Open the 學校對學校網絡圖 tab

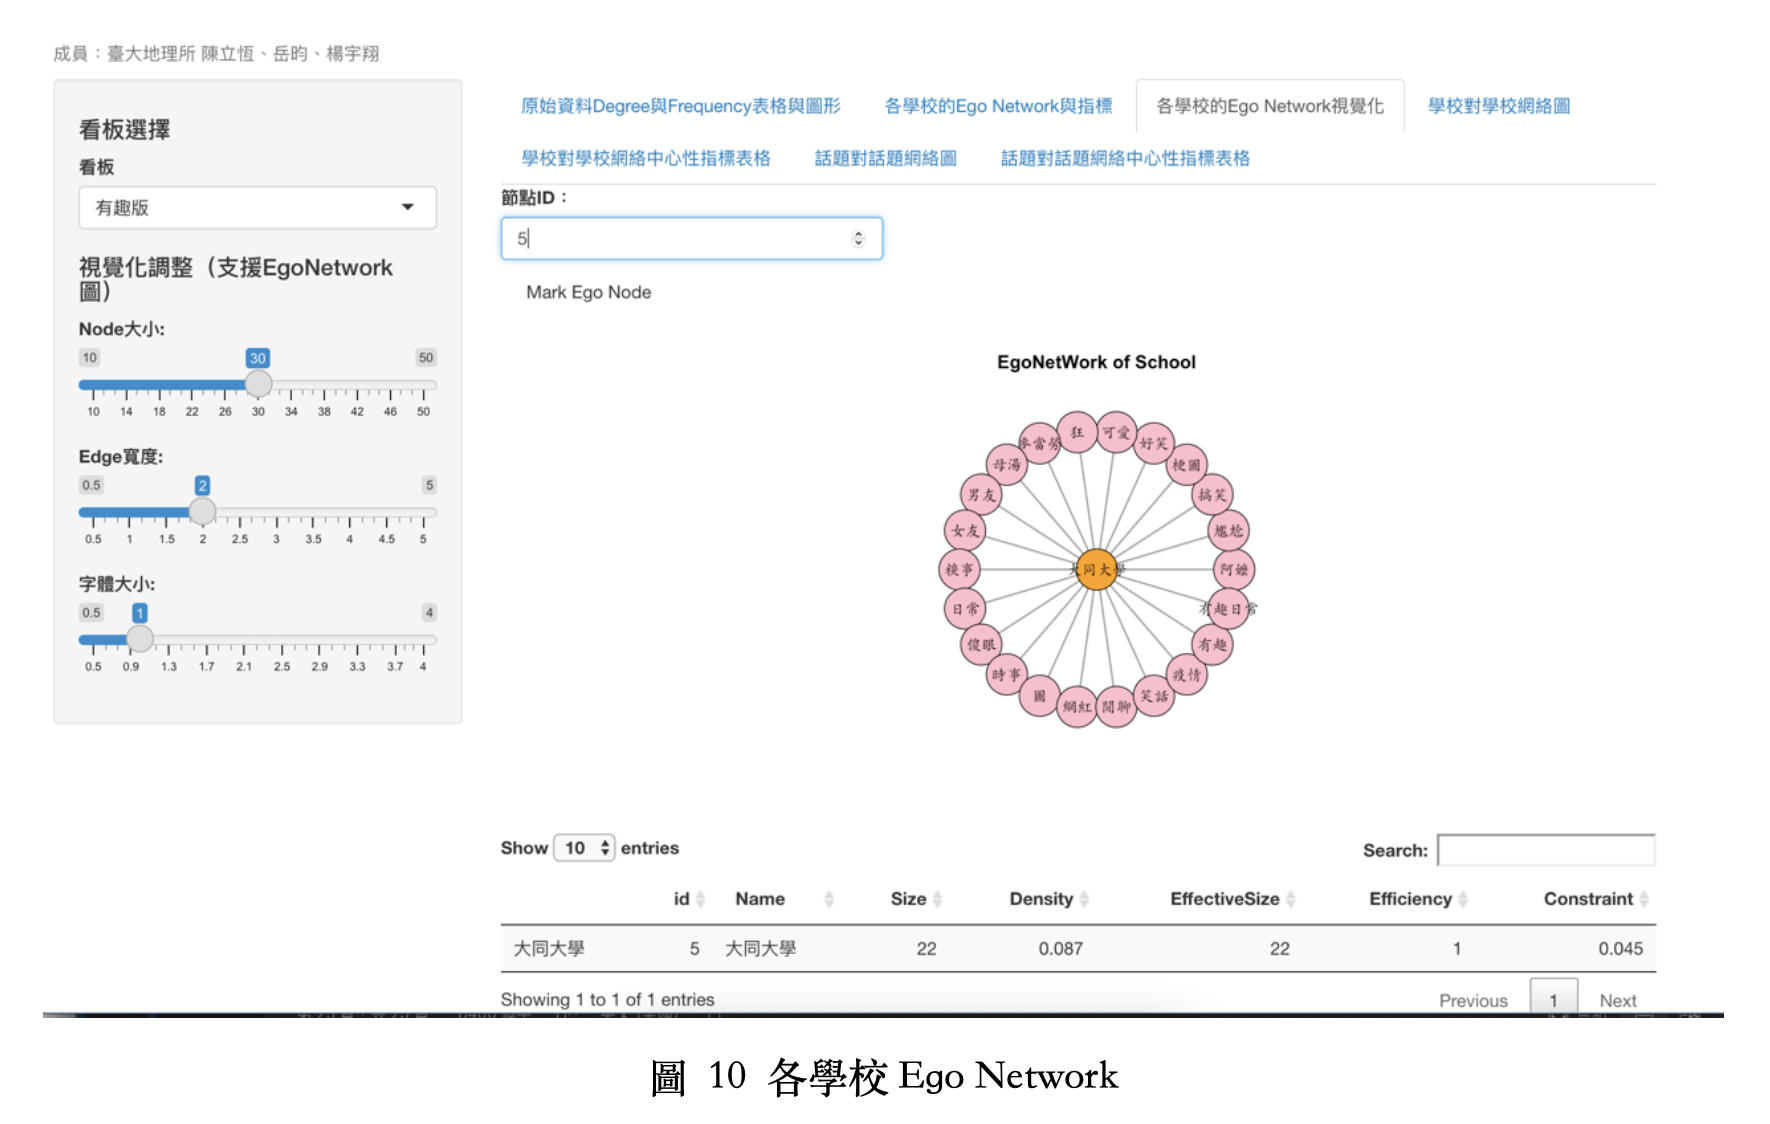click(x=1498, y=106)
